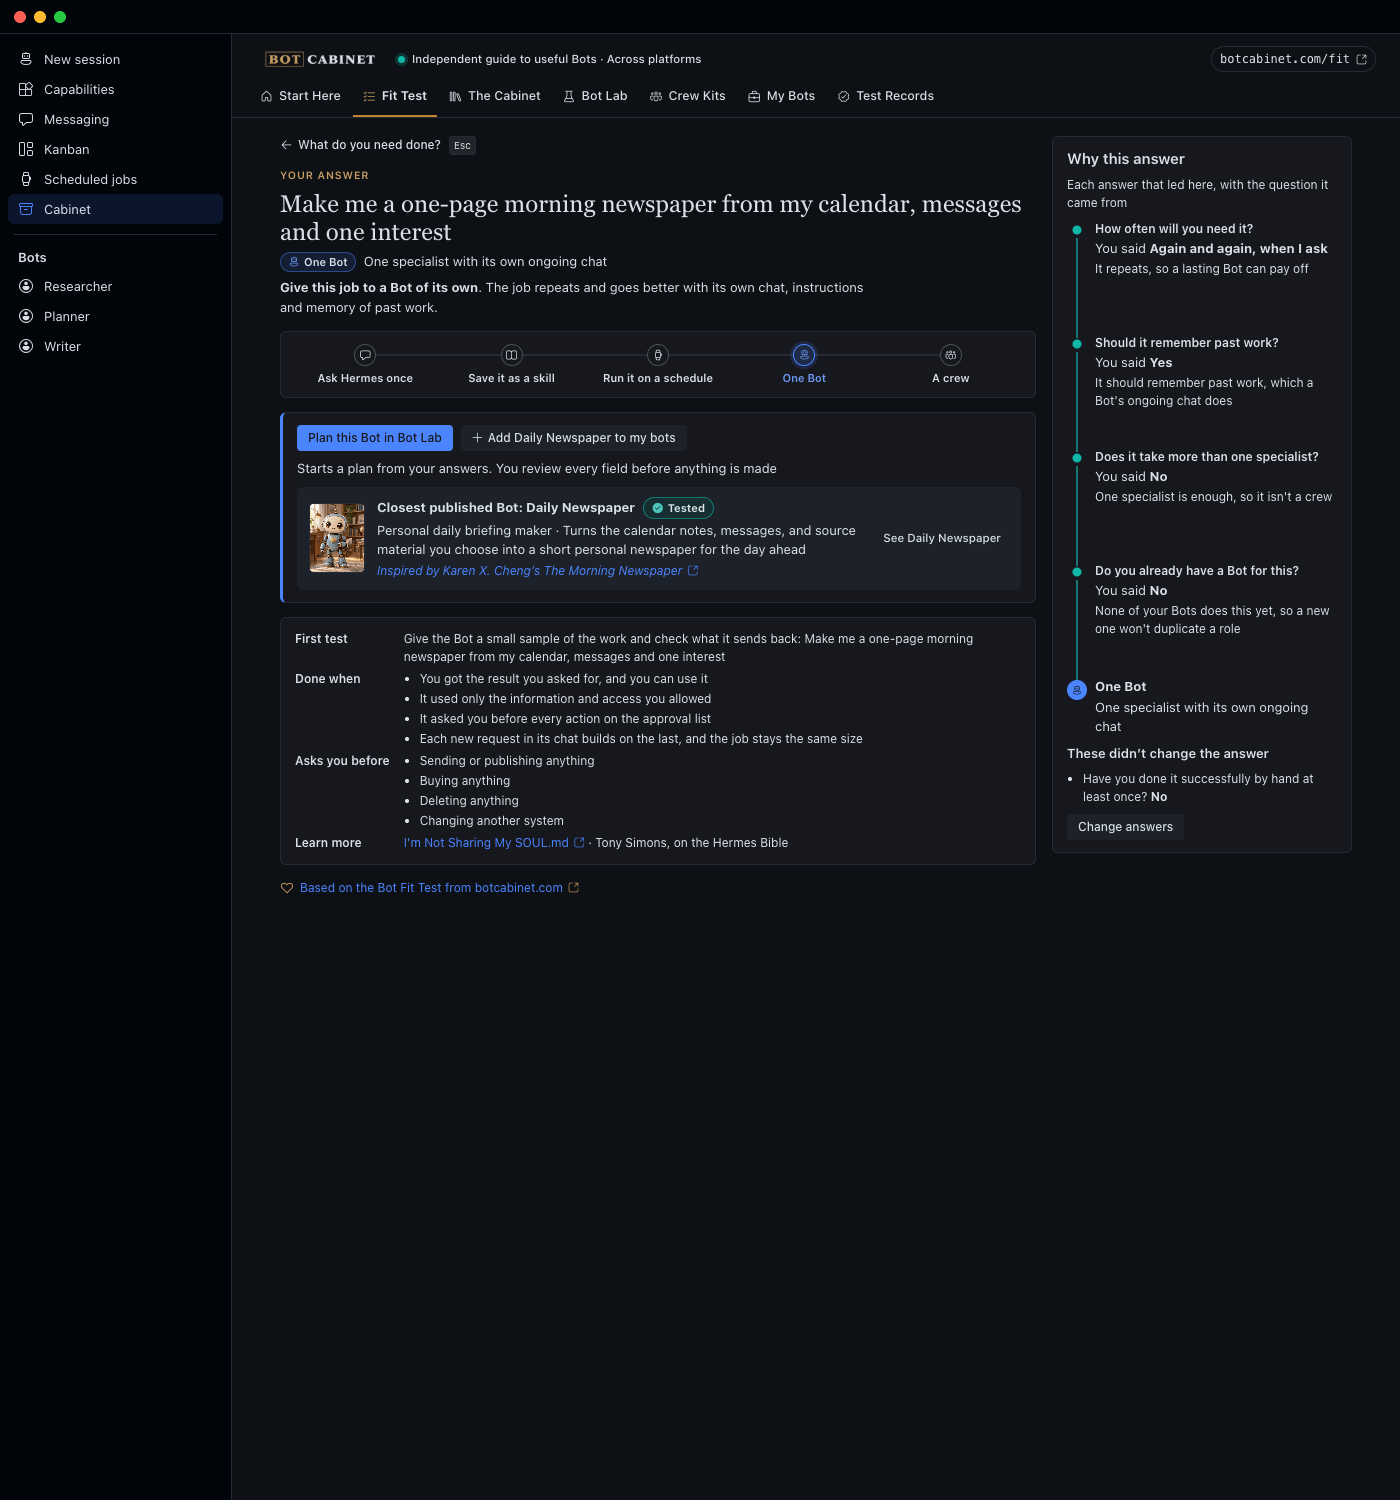Click the One Bot pill under the heading
The width and height of the screenshot is (1400, 1500).
click(318, 262)
